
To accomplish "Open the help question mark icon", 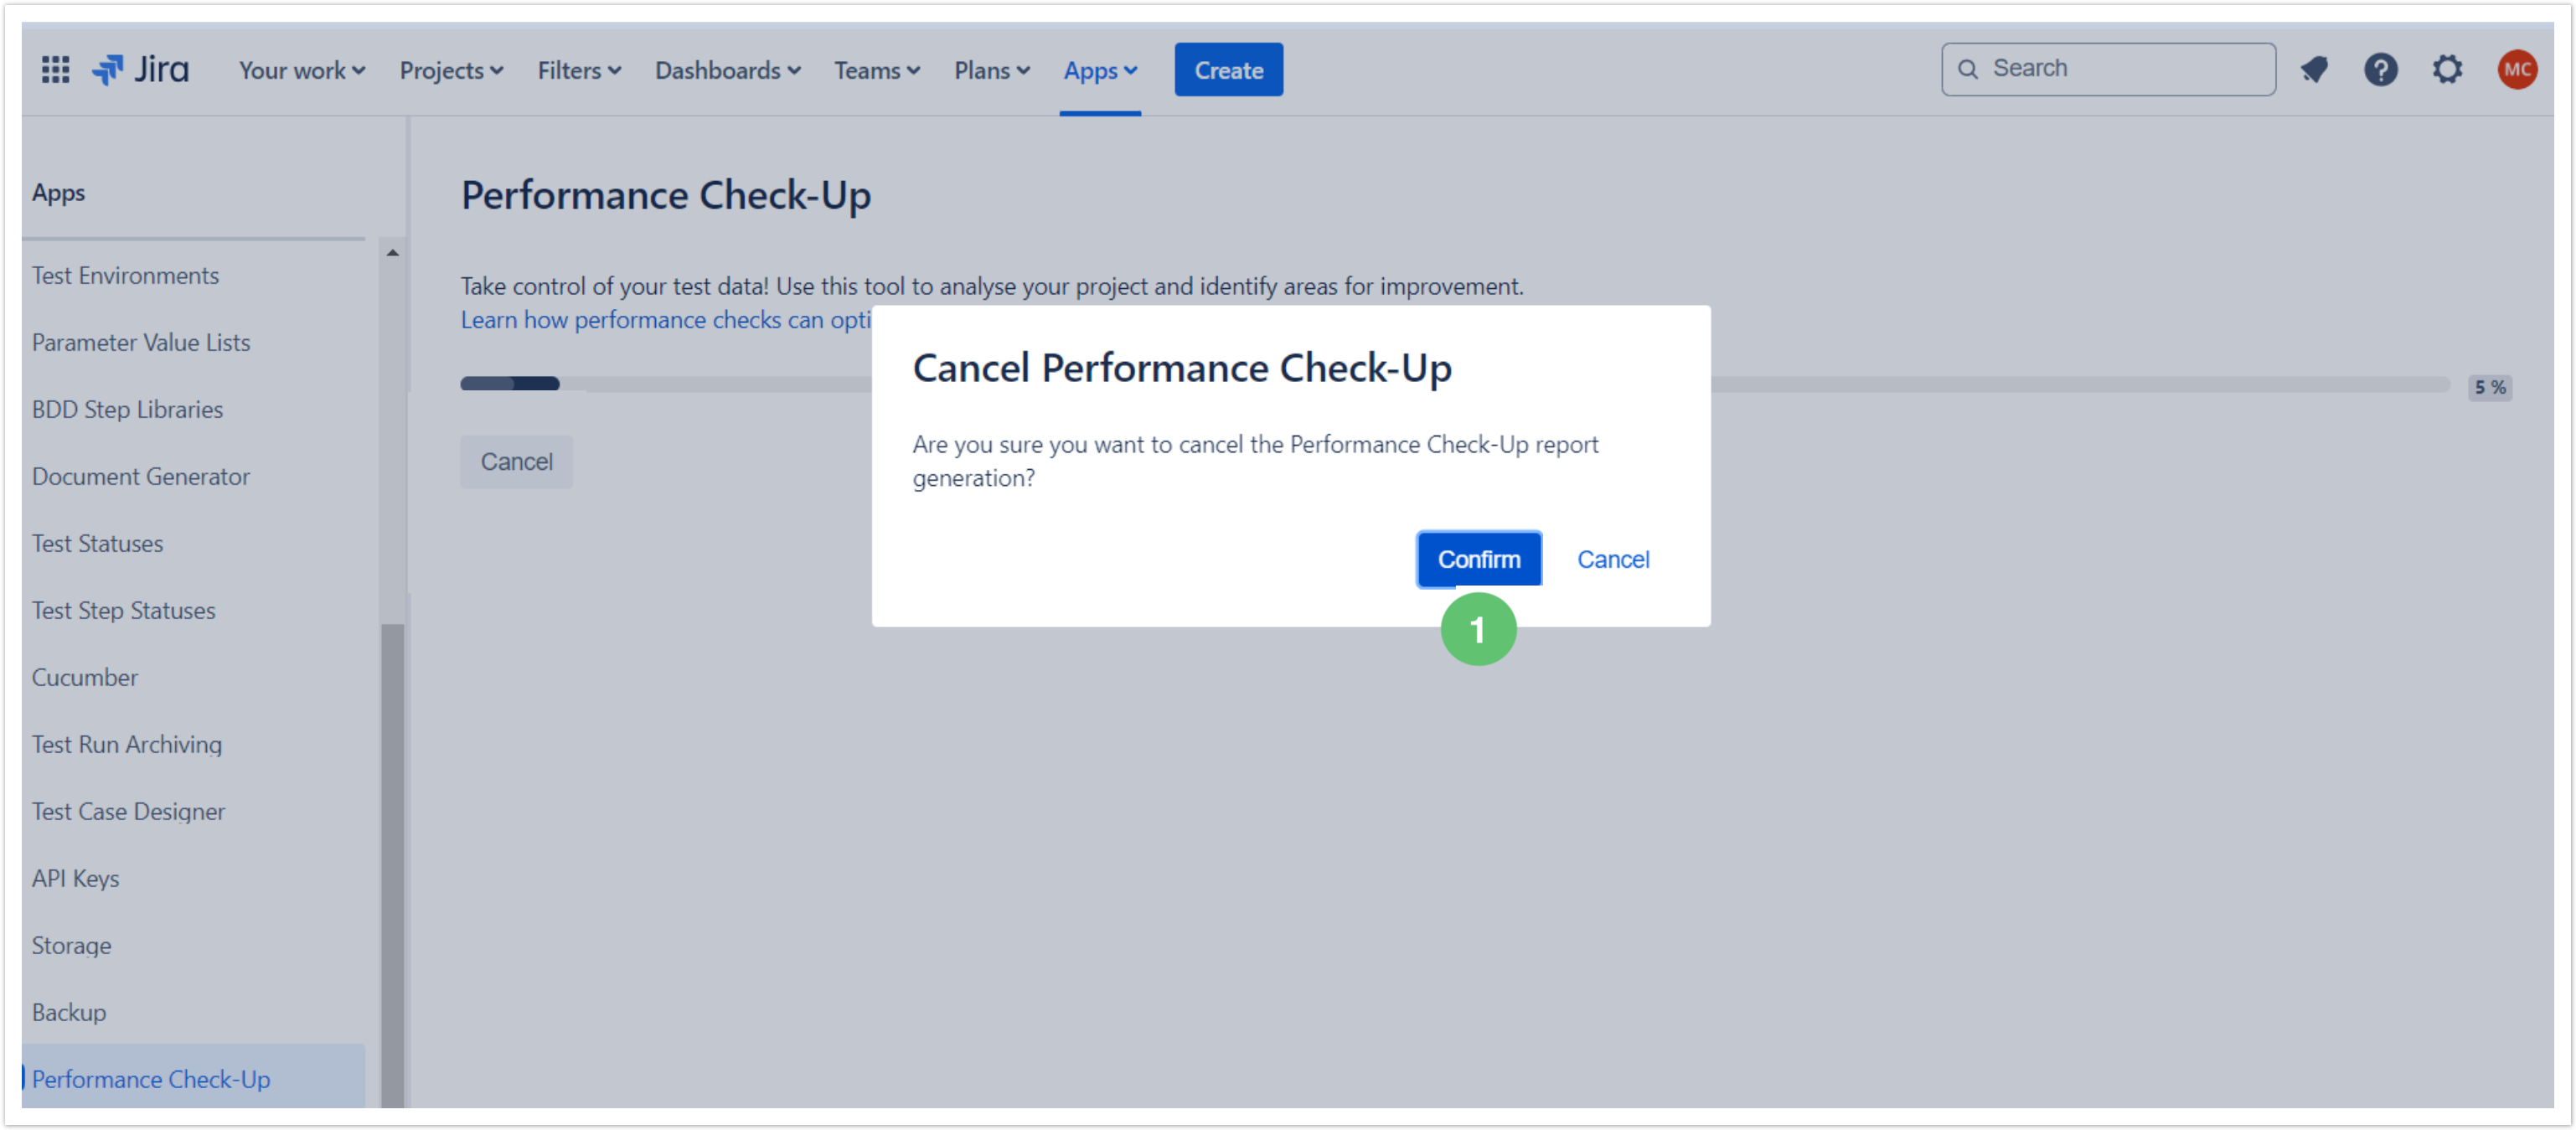I will coord(2380,69).
